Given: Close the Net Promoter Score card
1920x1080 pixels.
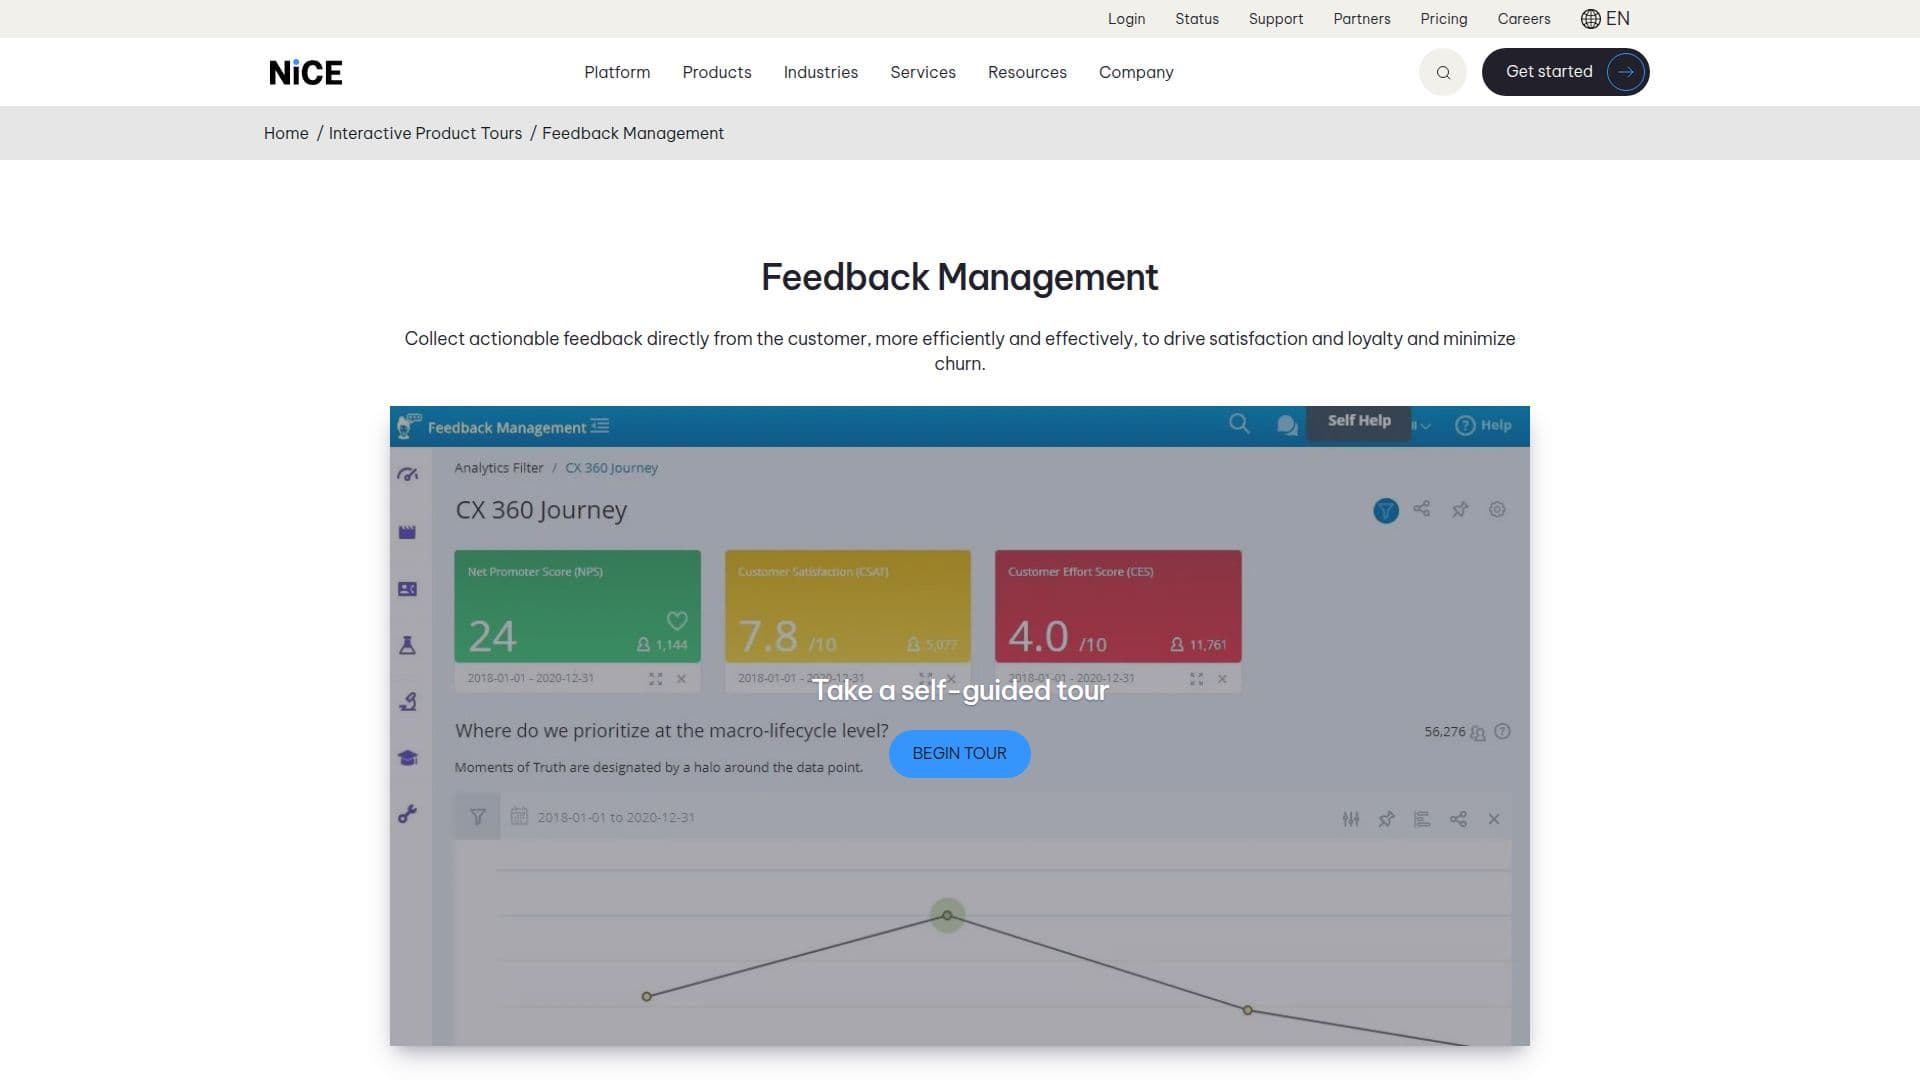Looking at the screenshot, I should click(x=682, y=679).
